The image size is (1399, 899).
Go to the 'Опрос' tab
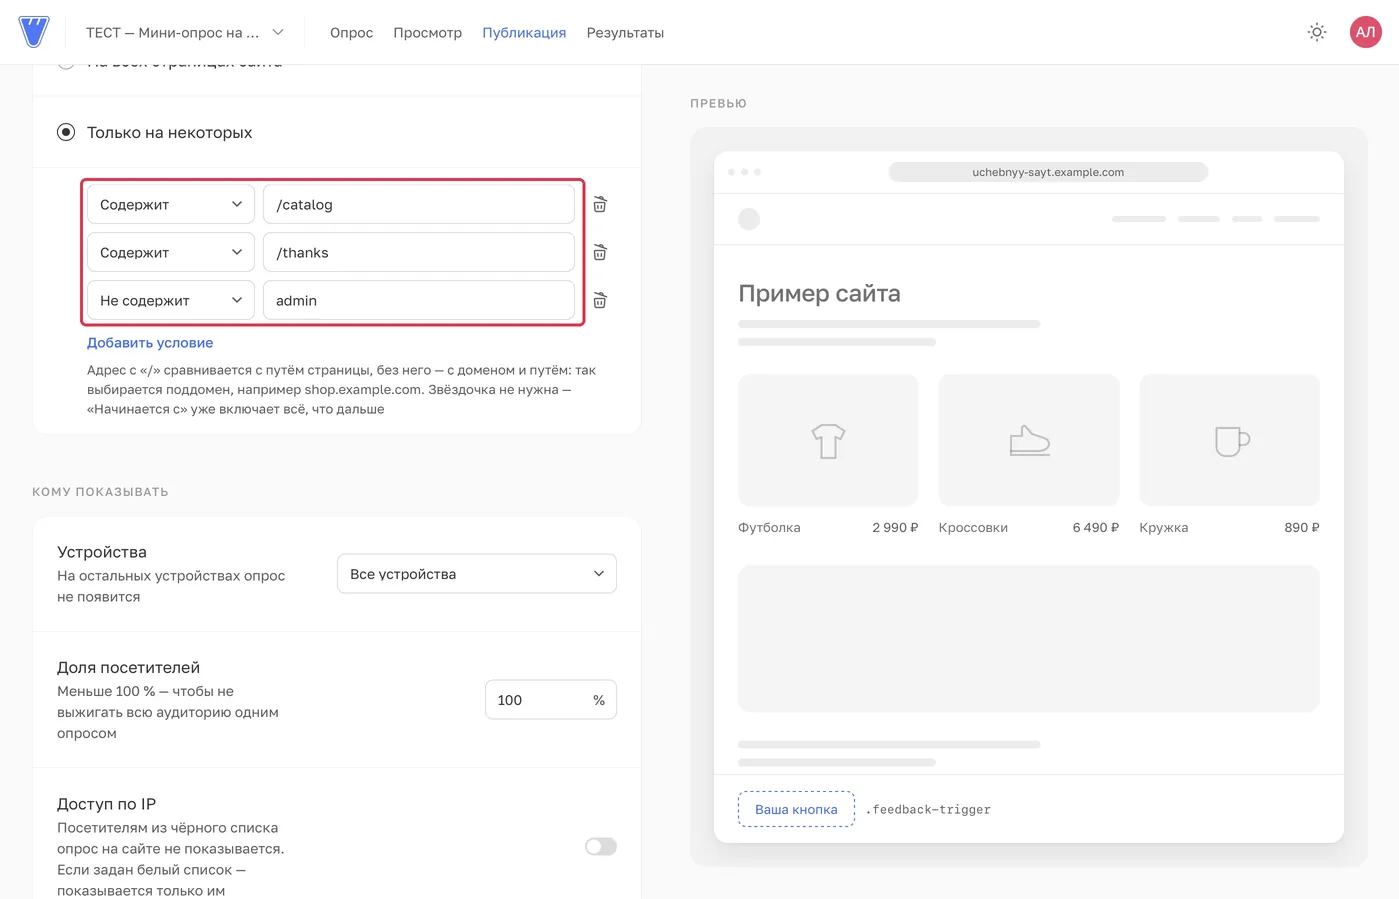[351, 32]
